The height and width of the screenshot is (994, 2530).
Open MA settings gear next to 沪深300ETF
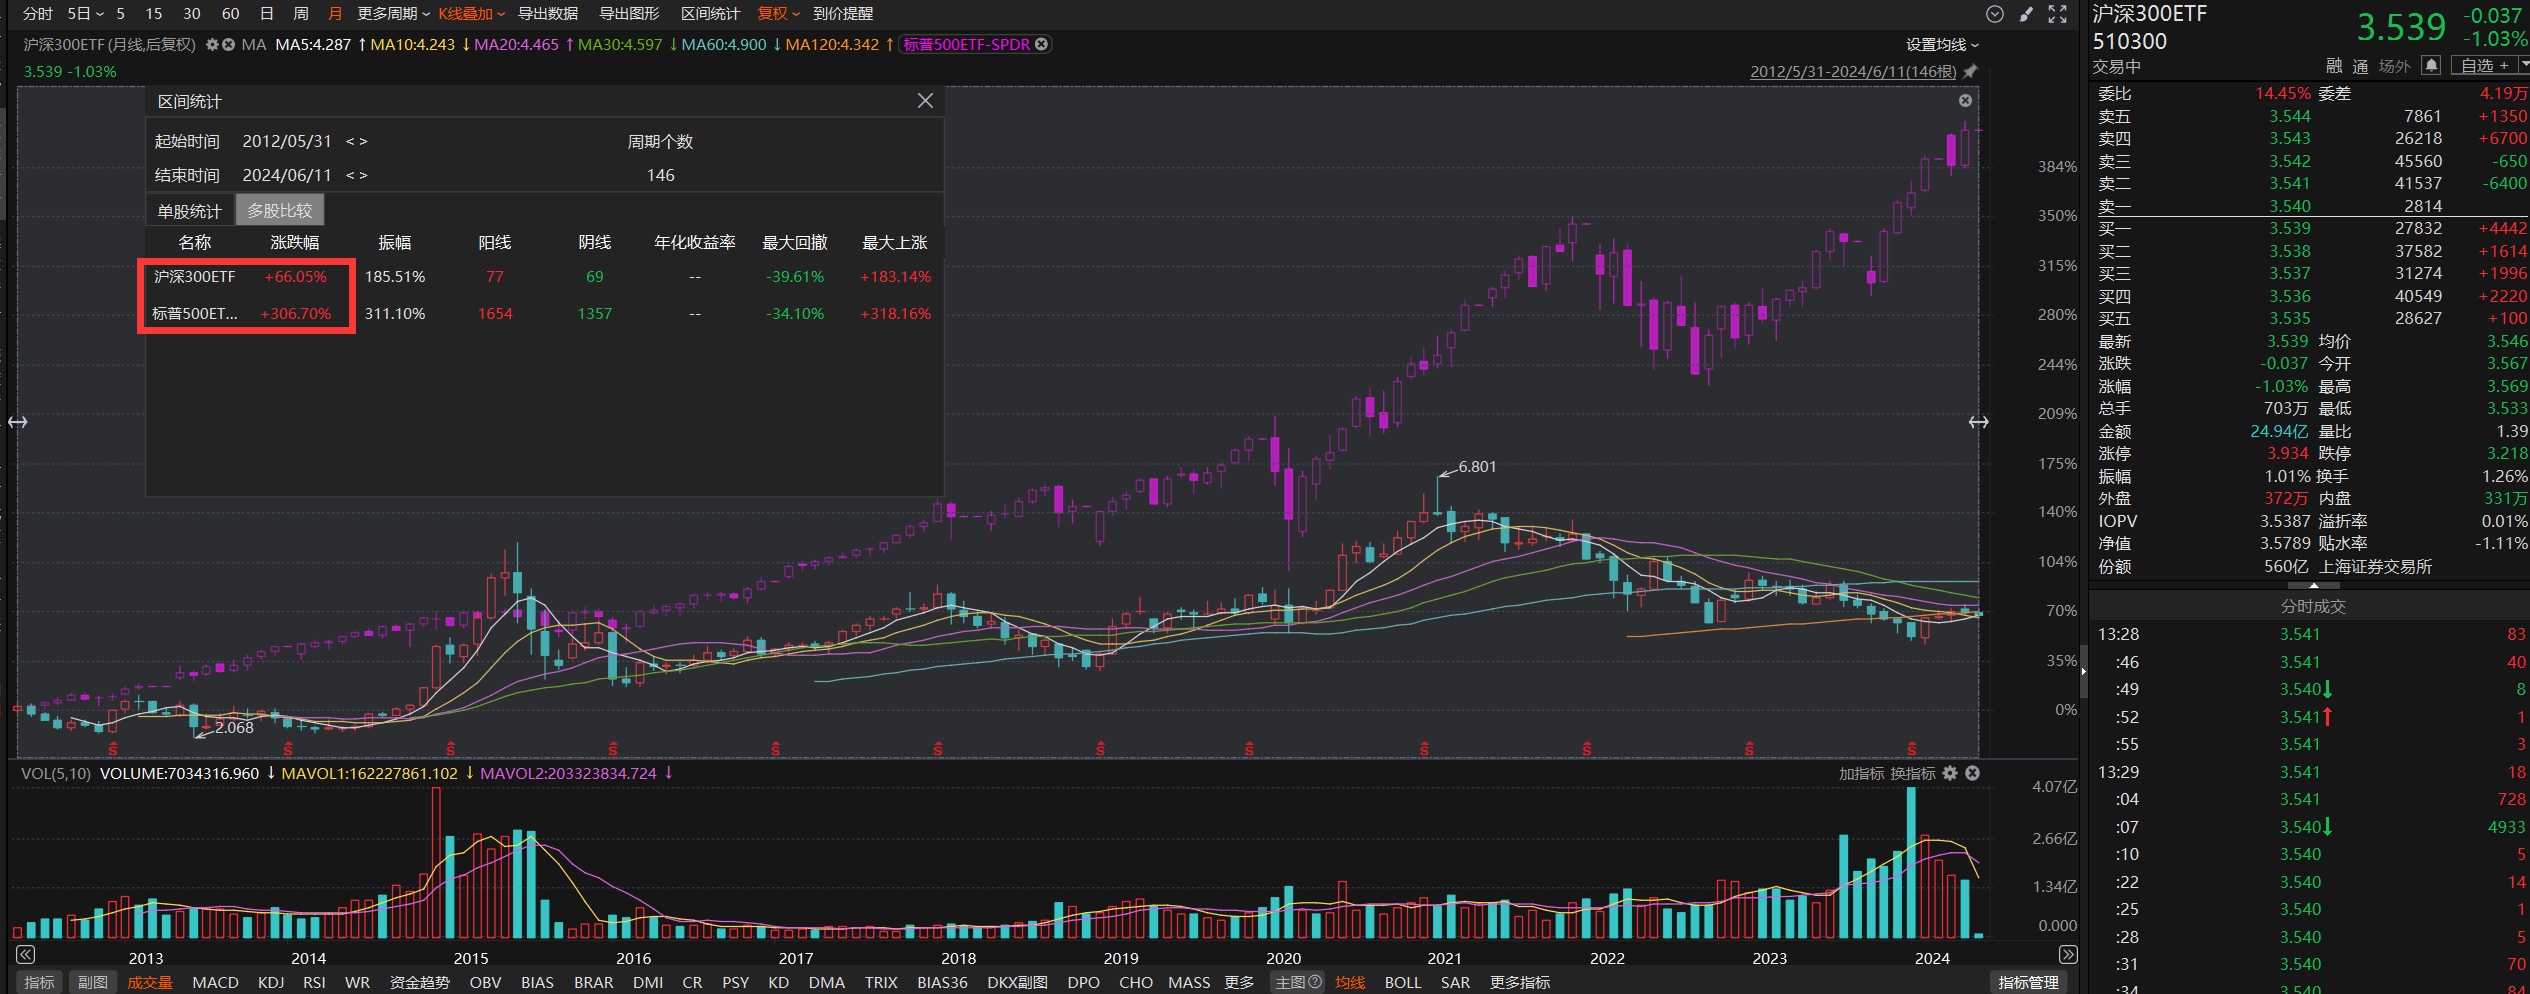[212, 45]
